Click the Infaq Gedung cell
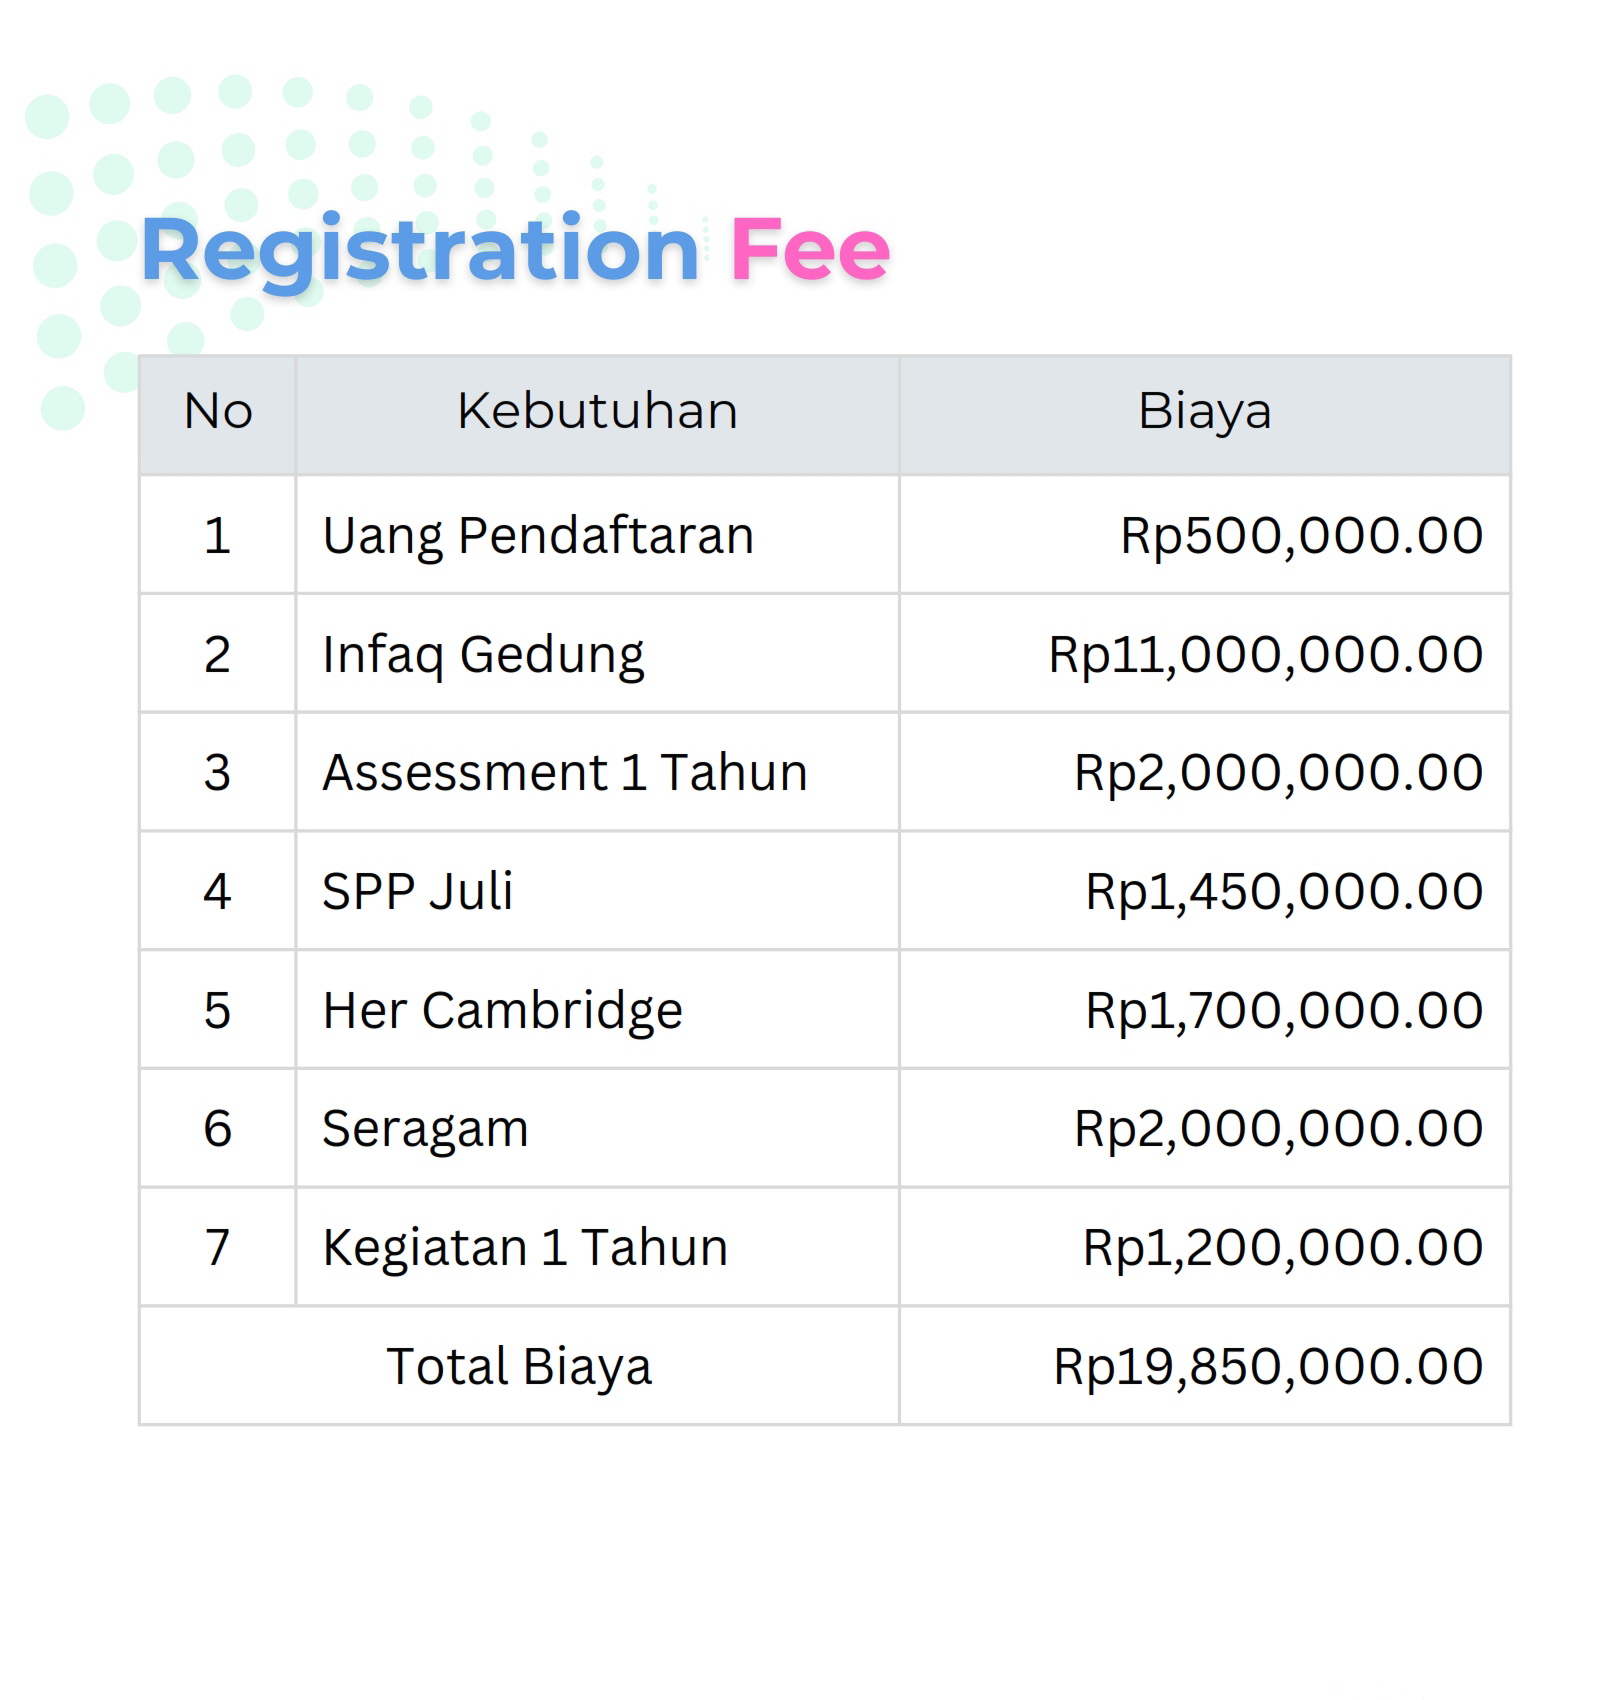Viewport: 1619px width, 1700px height. 483,654
